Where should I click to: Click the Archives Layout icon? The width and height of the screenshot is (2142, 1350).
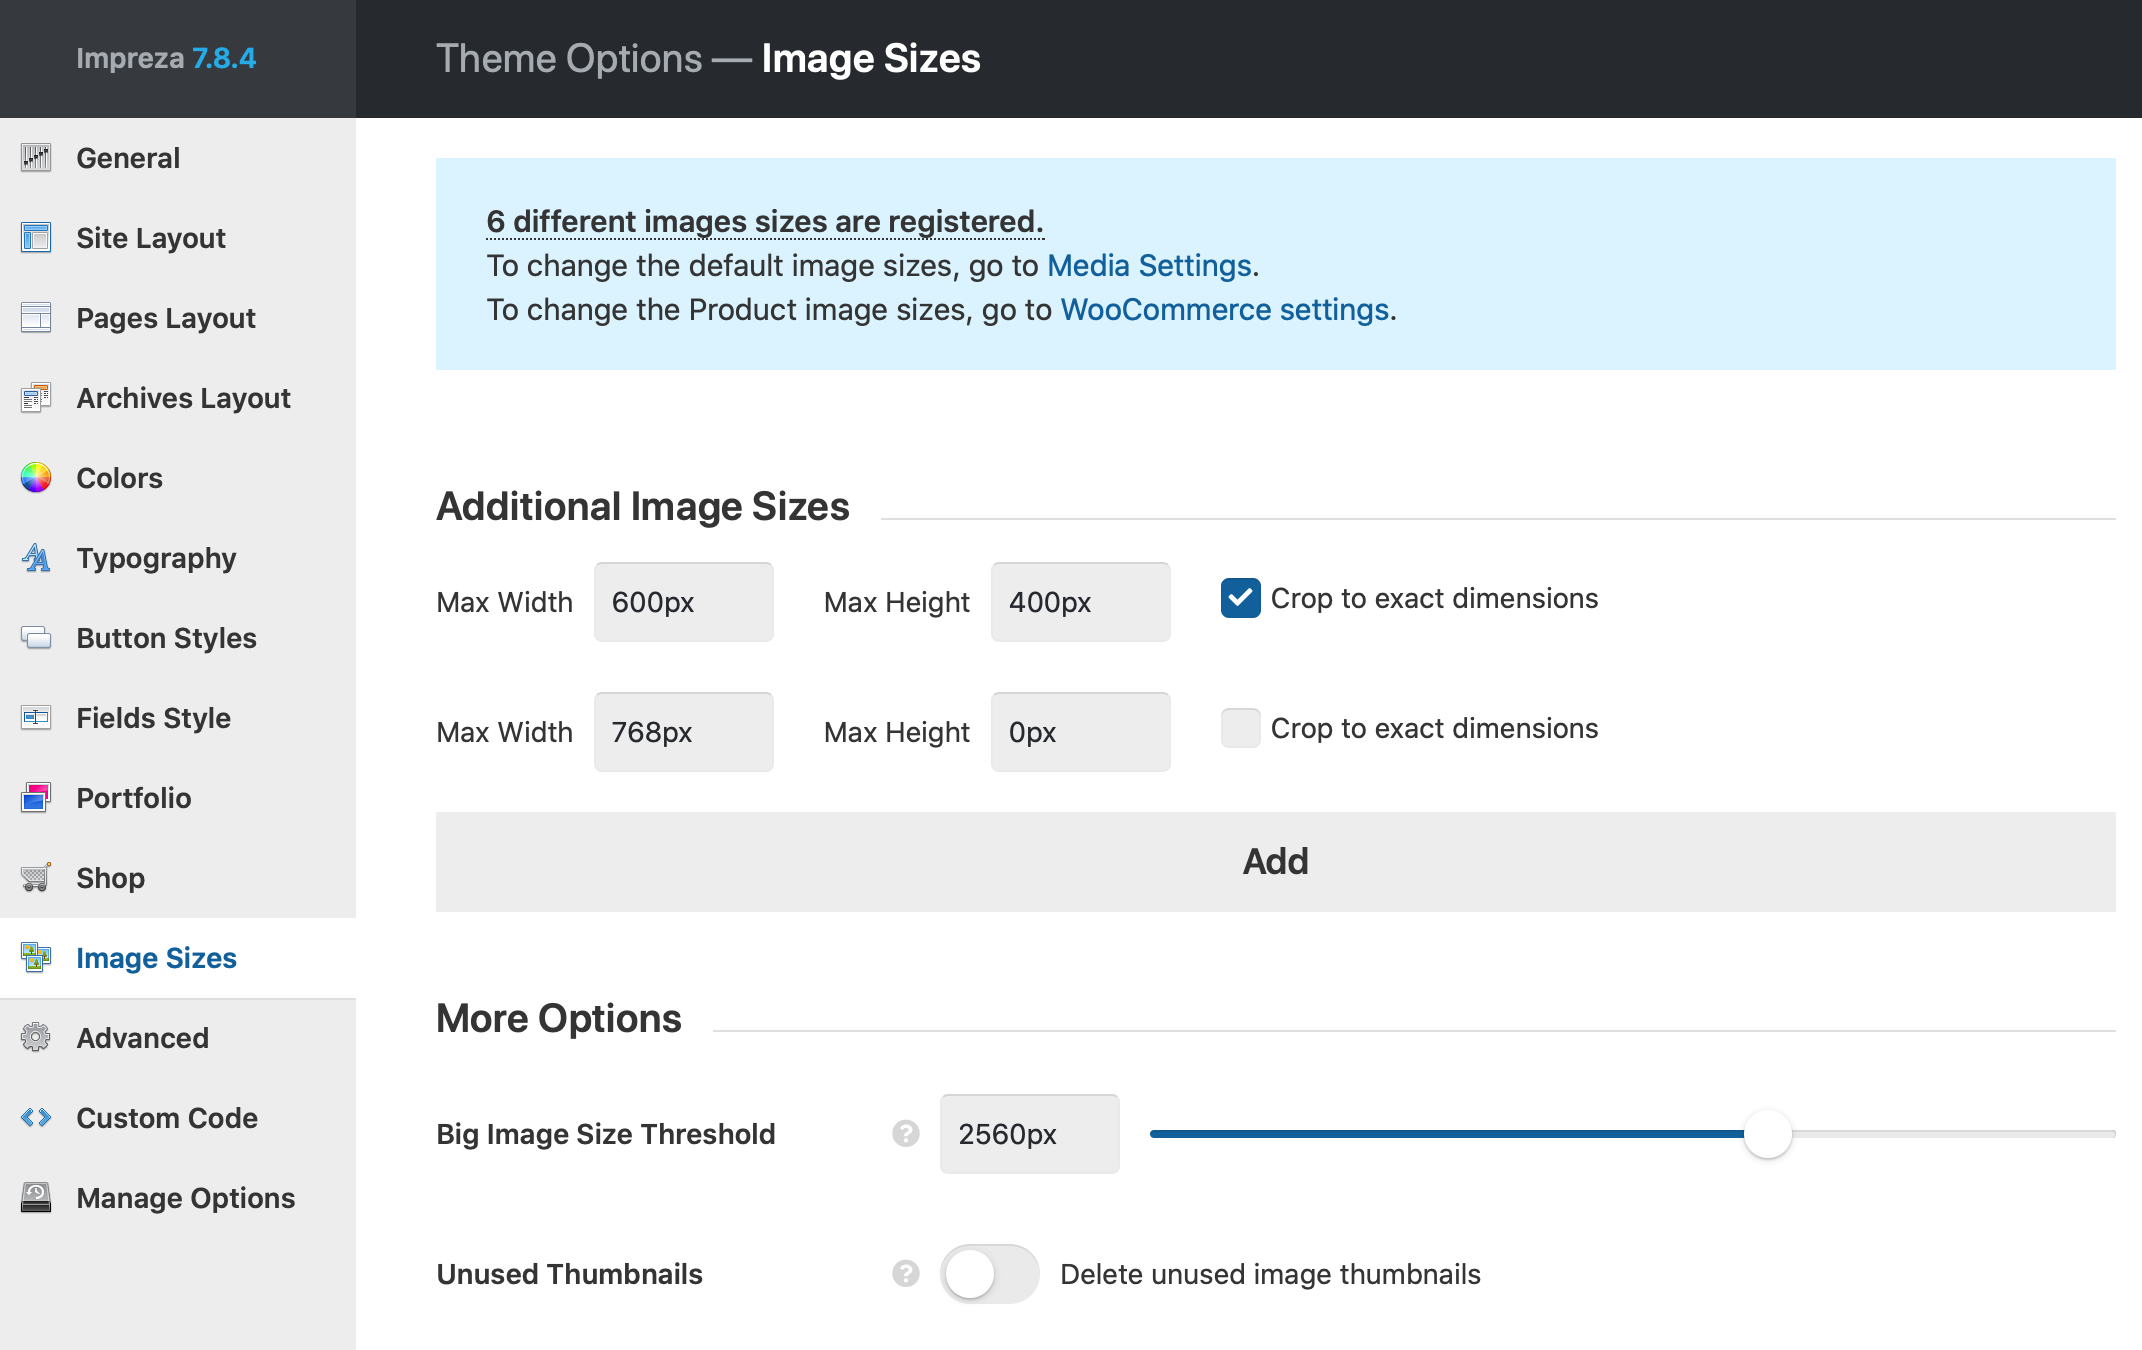[36, 398]
